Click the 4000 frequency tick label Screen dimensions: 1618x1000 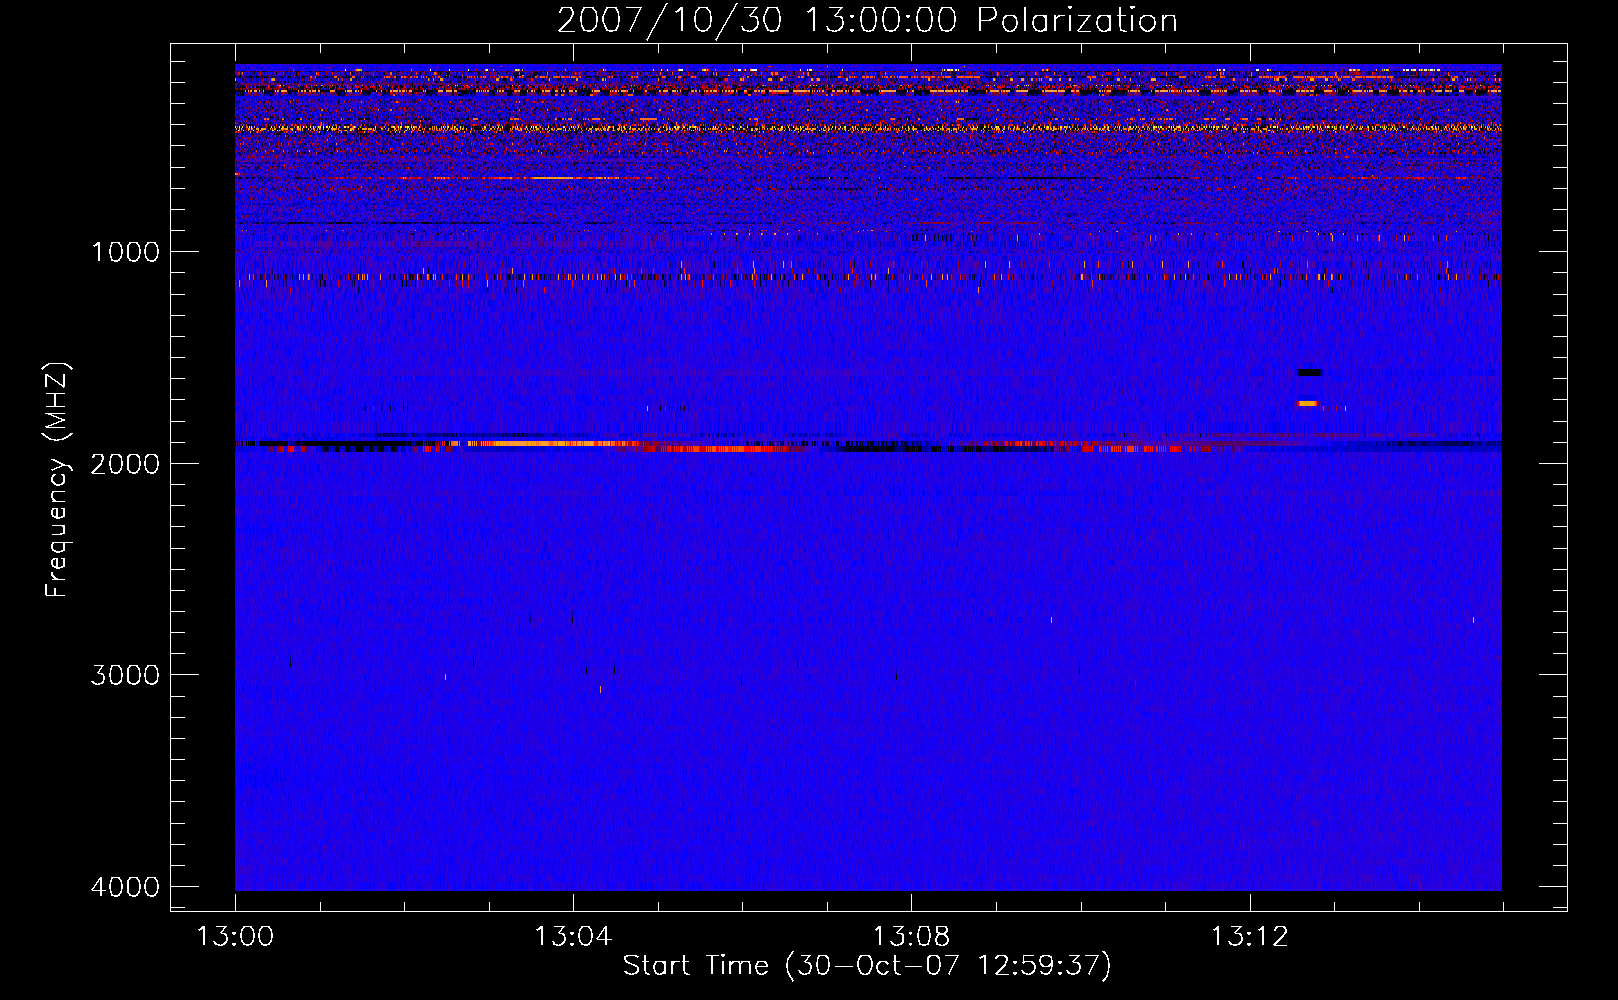click(x=125, y=887)
